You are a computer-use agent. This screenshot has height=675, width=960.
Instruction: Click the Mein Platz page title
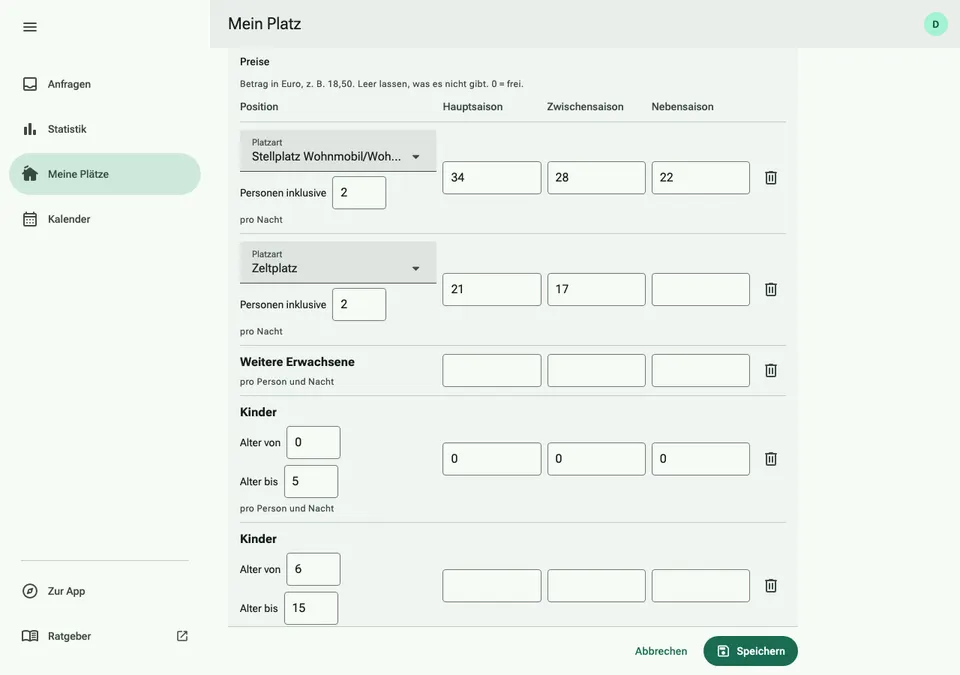(264, 24)
